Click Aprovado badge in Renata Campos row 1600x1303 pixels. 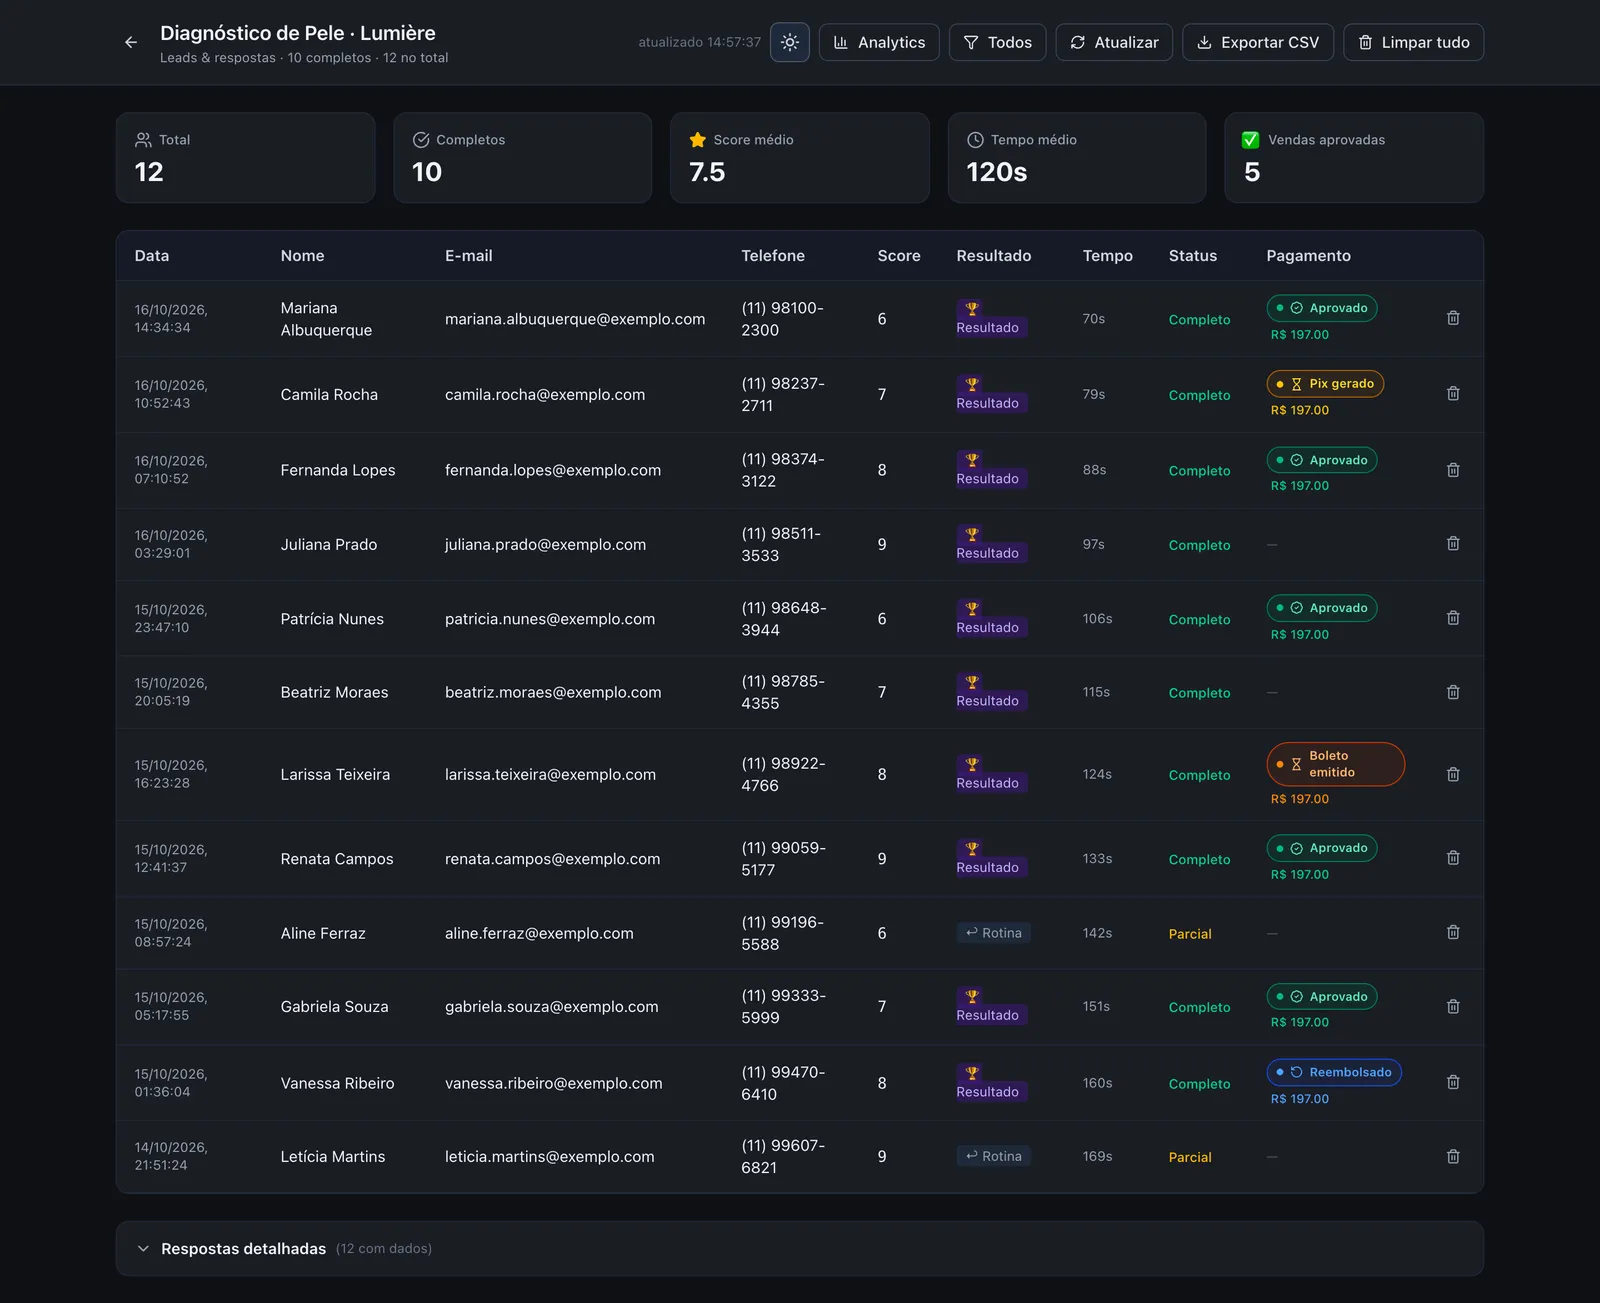(1322, 848)
